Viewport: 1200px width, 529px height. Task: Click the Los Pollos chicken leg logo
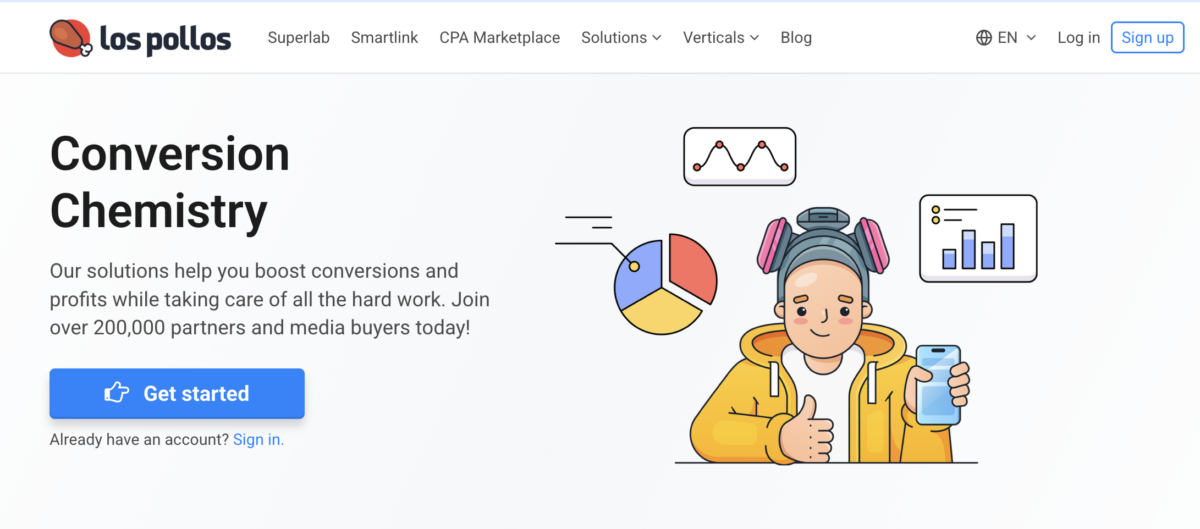pos(72,38)
